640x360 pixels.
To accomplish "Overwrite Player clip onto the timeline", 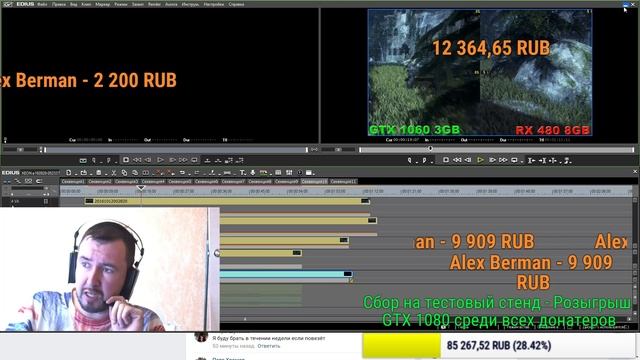I will pos(218,160).
